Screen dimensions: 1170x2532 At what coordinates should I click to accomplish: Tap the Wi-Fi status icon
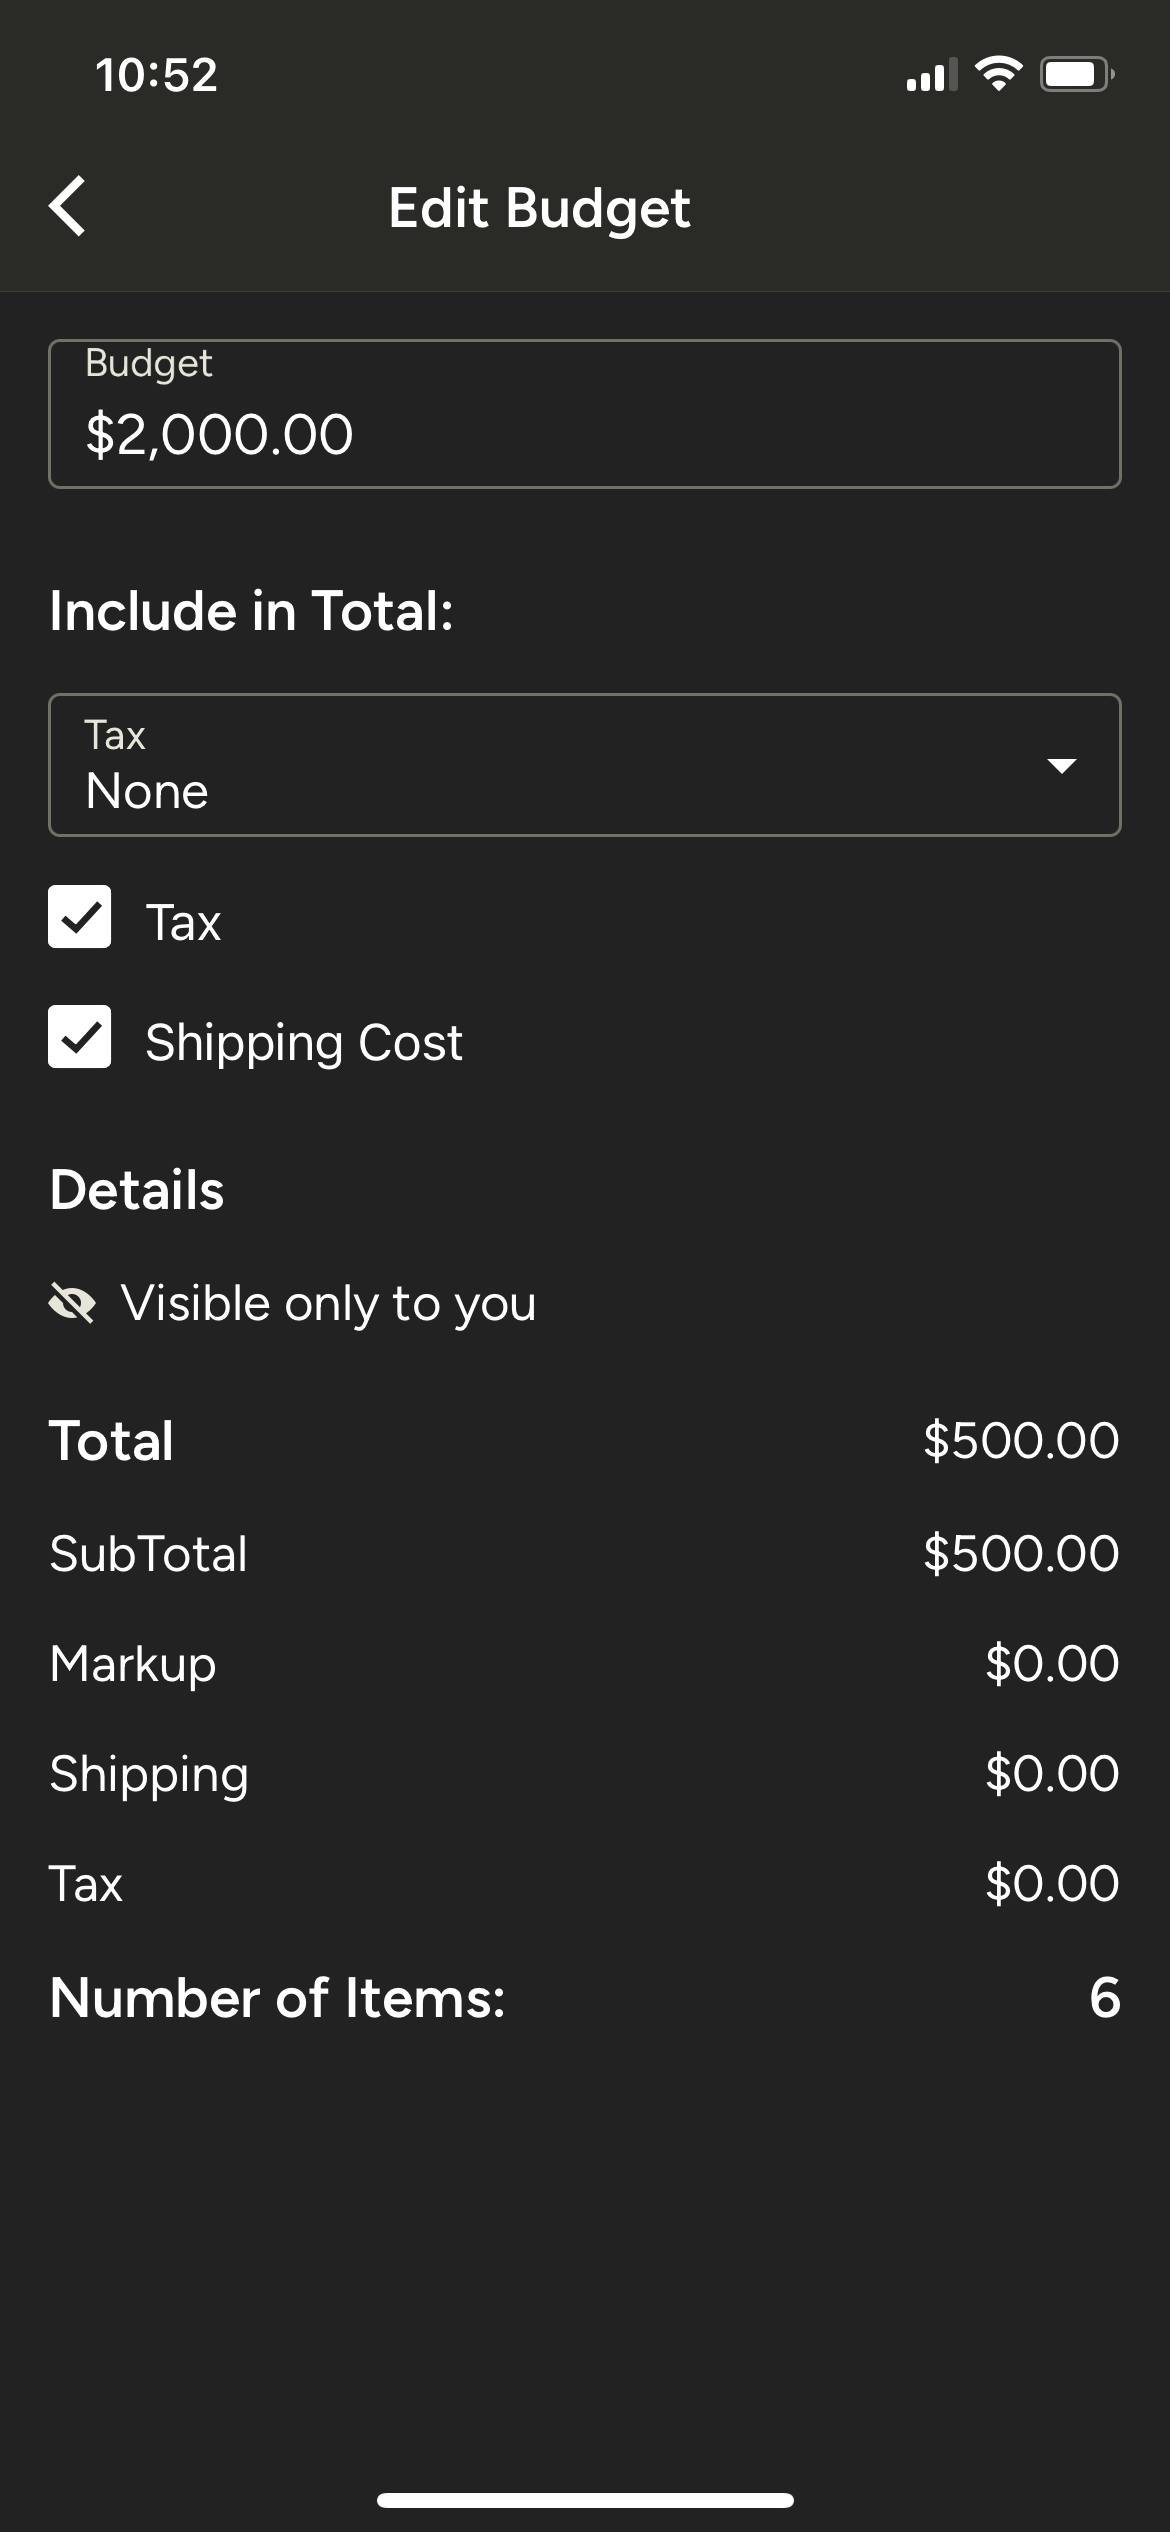(x=998, y=75)
